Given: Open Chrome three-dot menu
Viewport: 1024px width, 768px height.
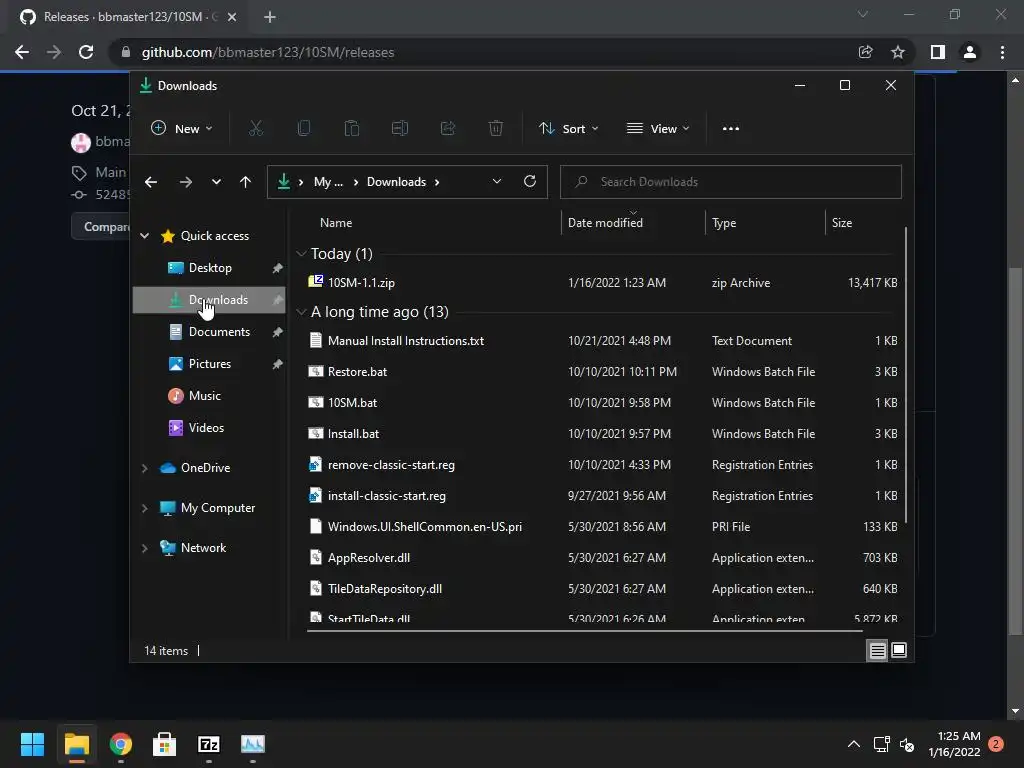Looking at the screenshot, I should [1002, 52].
